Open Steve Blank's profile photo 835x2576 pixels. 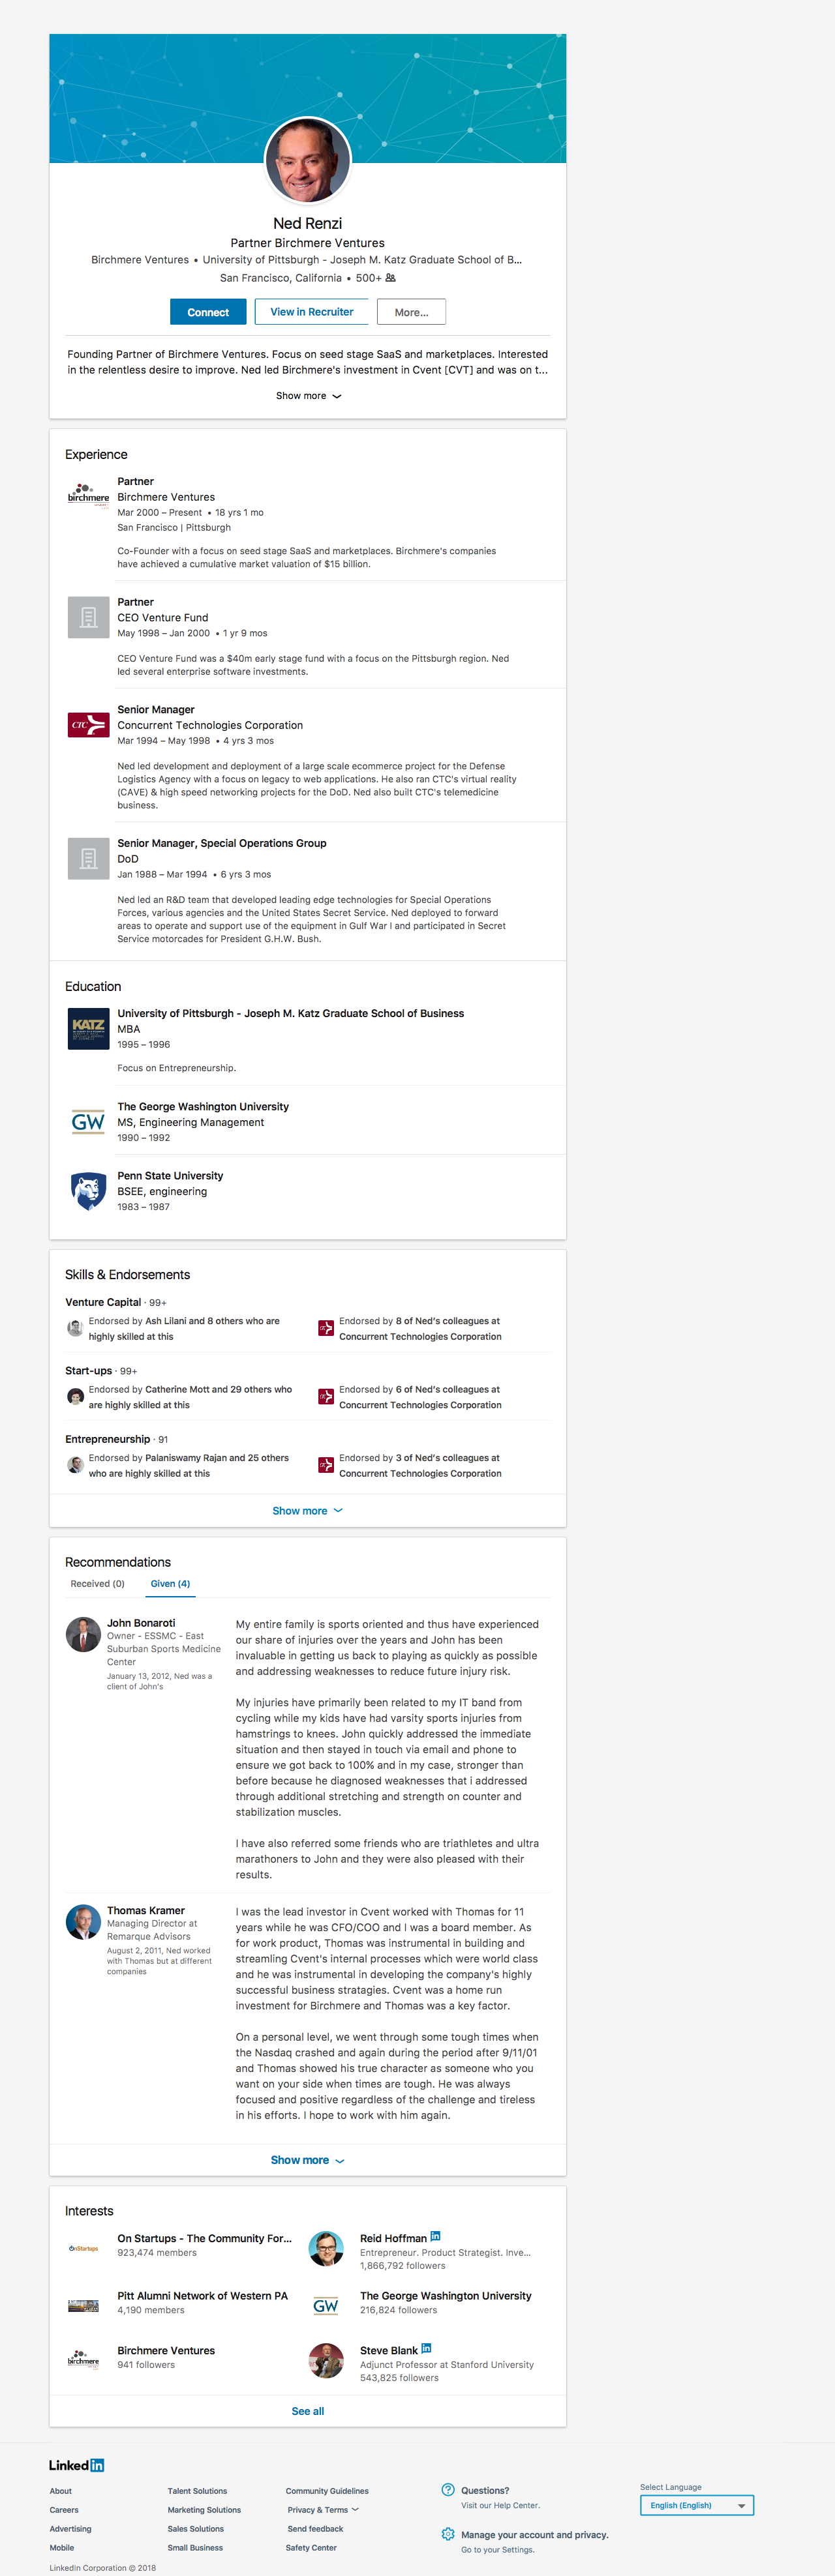[x=326, y=2361]
